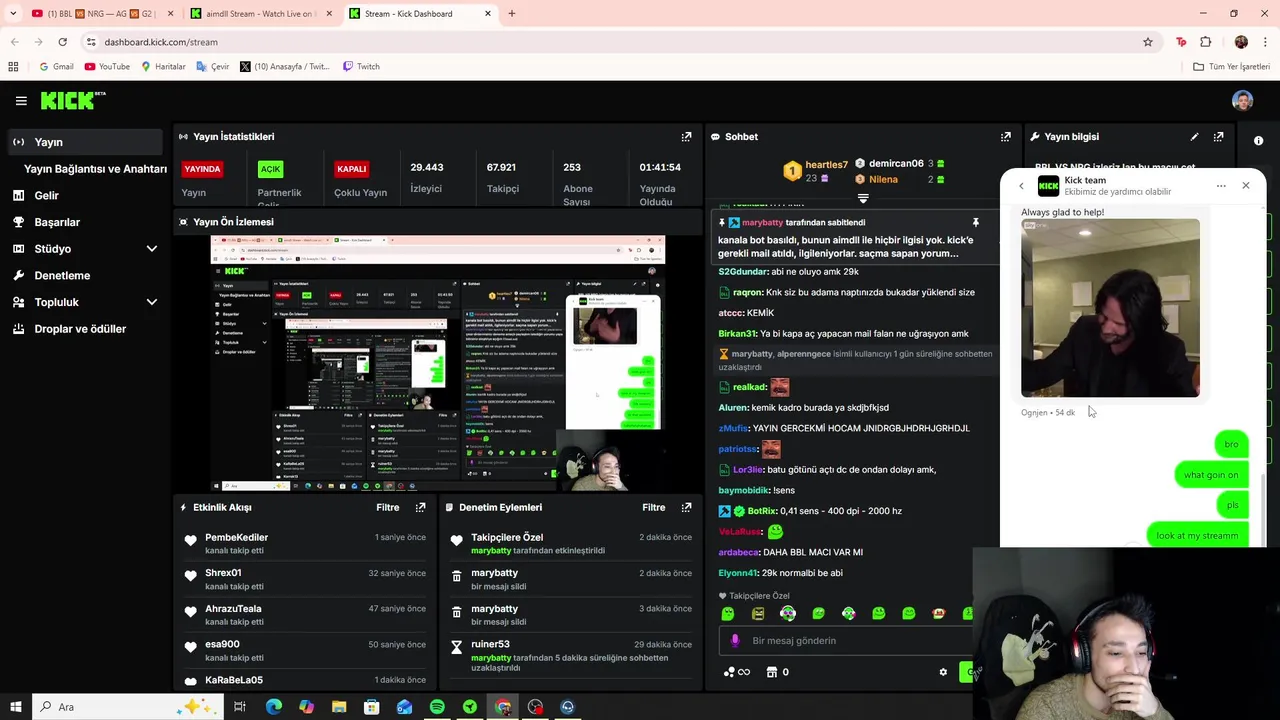Select the angry yellow square emote
1280x720 pixels.
click(758, 613)
